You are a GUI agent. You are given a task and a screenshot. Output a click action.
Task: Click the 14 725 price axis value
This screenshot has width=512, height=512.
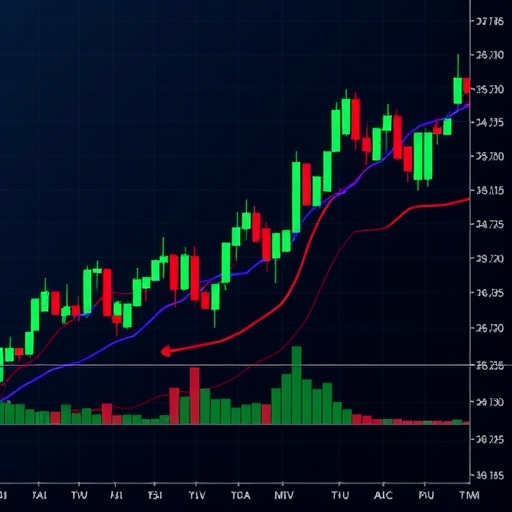click(x=490, y=225)
